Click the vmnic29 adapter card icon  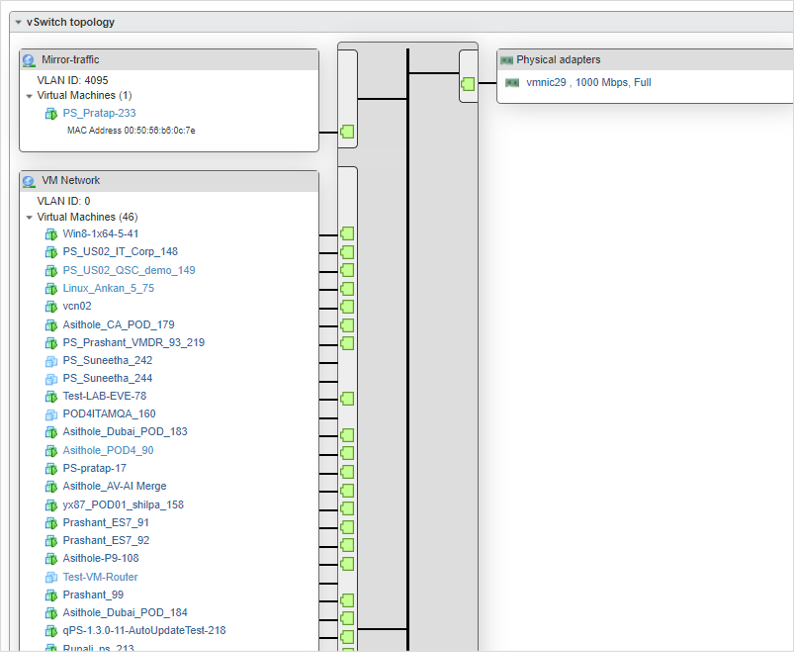512,83
